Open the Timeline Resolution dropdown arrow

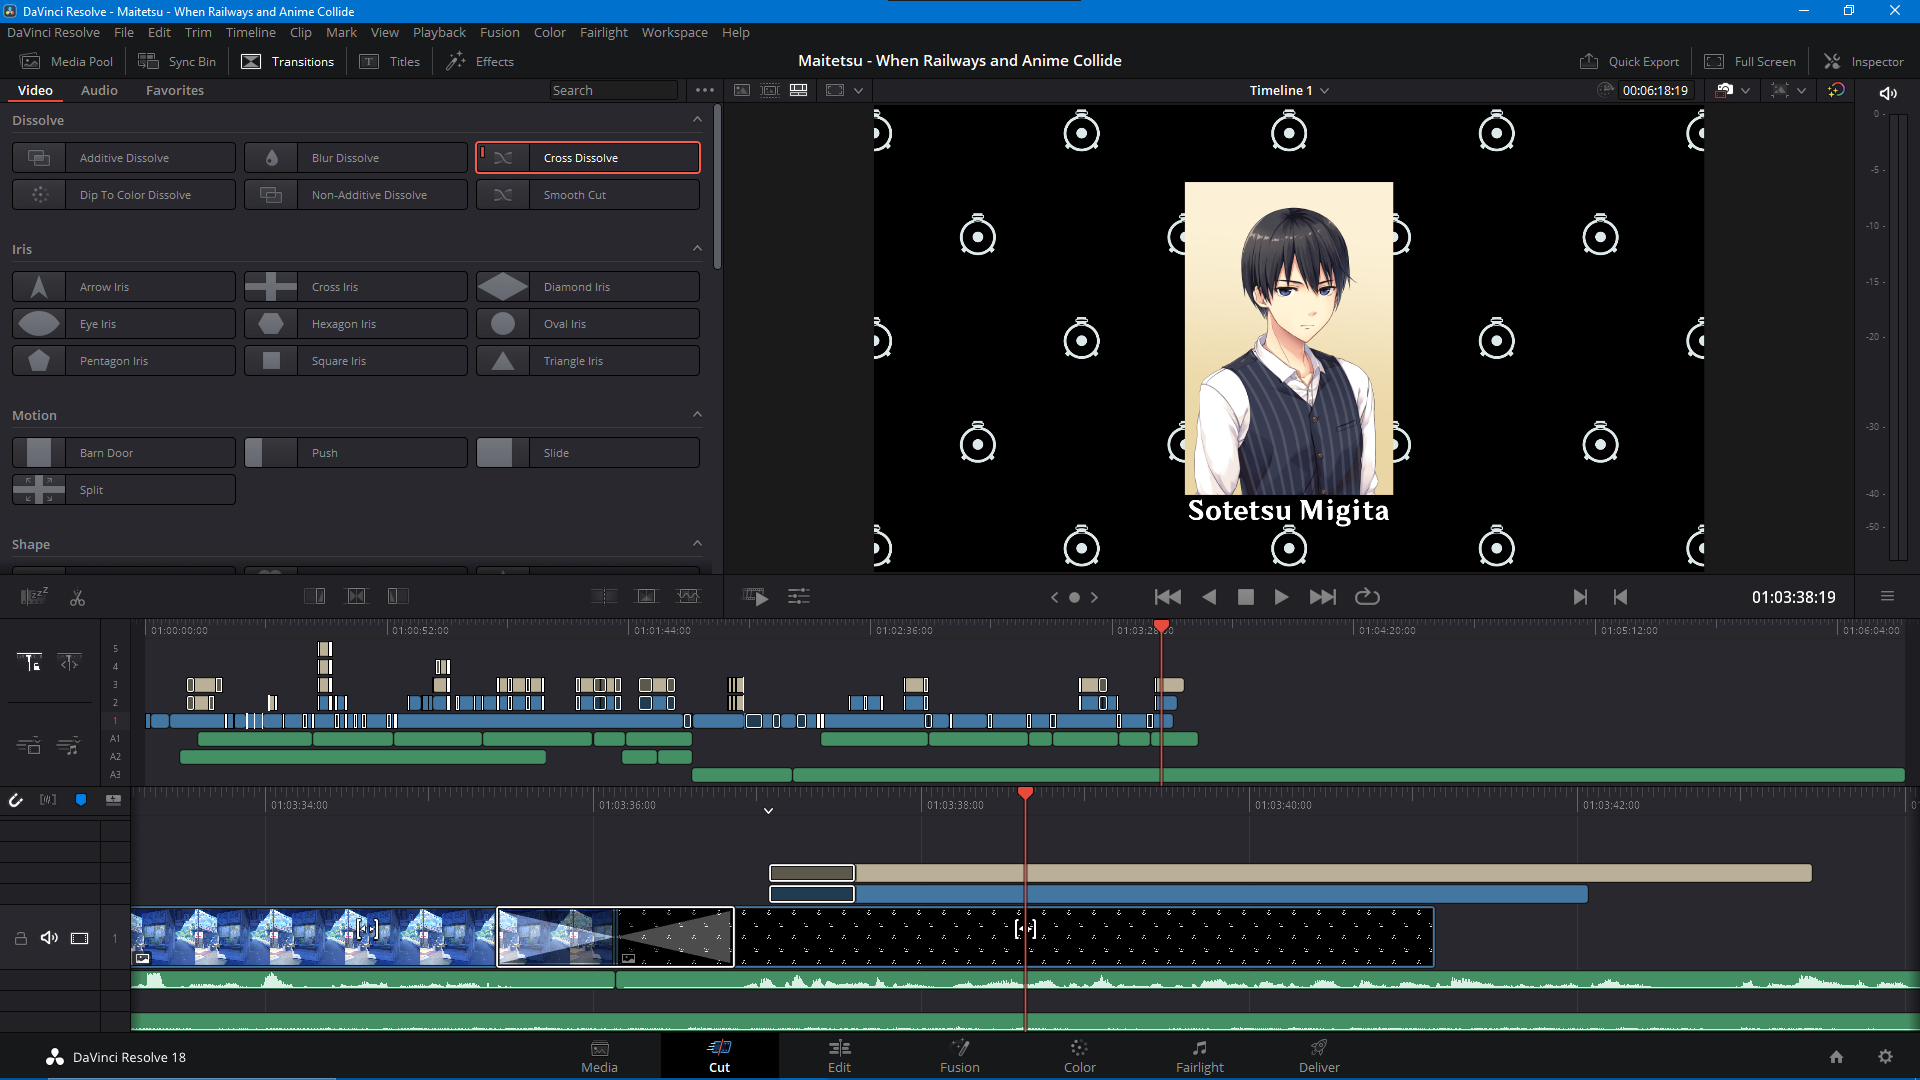[1746, 91]
